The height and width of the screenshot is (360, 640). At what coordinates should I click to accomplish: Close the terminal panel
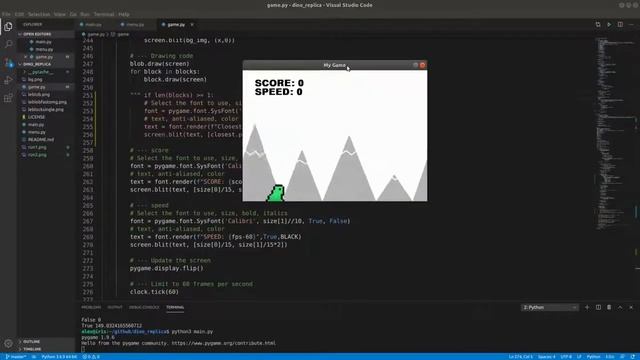[x=631, y=307]
